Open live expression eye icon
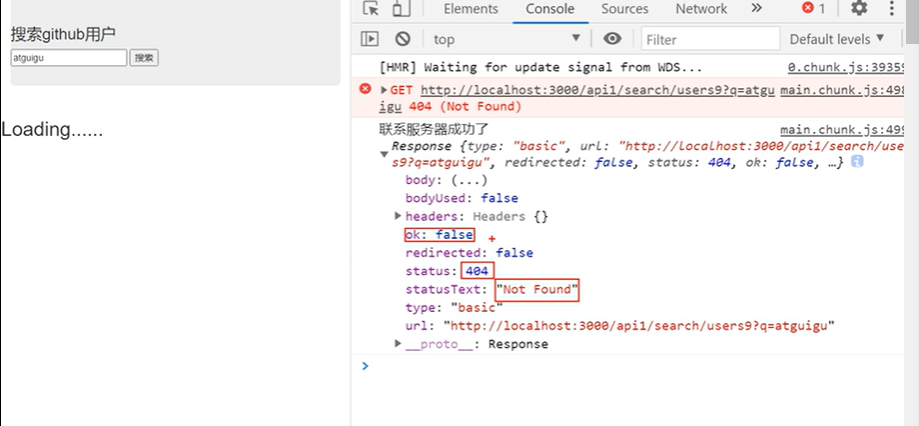This screenshot has height=426, width=919. (612, 39)
